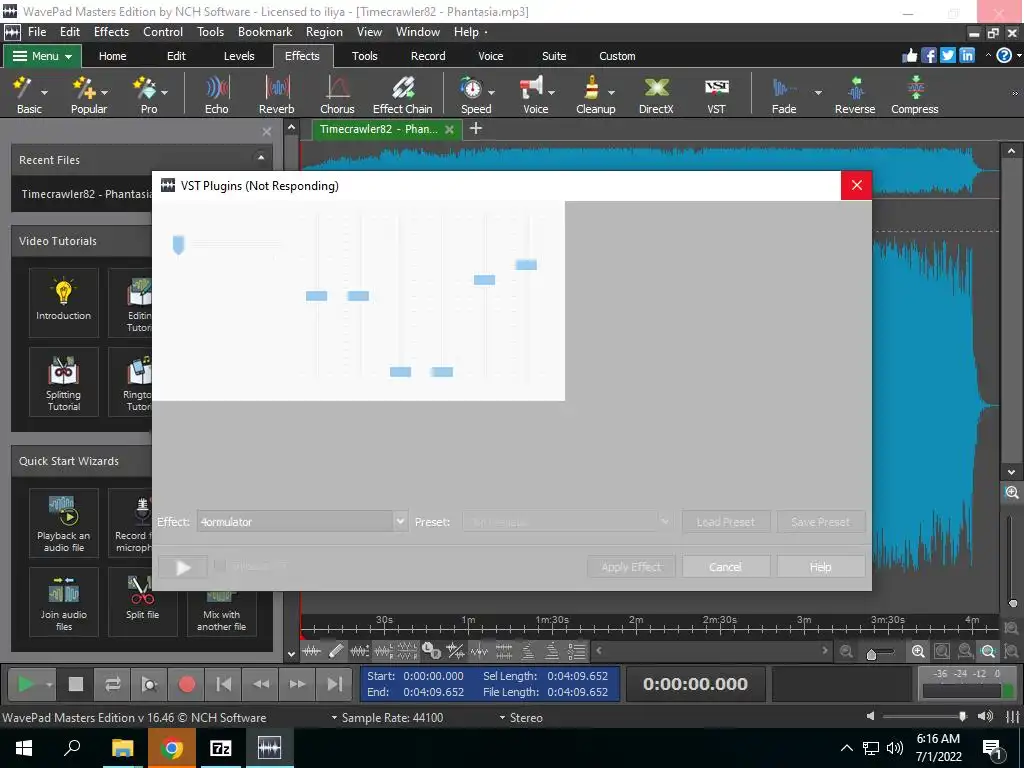The height and width of the screenshot is (768, 1024).
Task: Open DirectX effects
Action: point(656,95)
